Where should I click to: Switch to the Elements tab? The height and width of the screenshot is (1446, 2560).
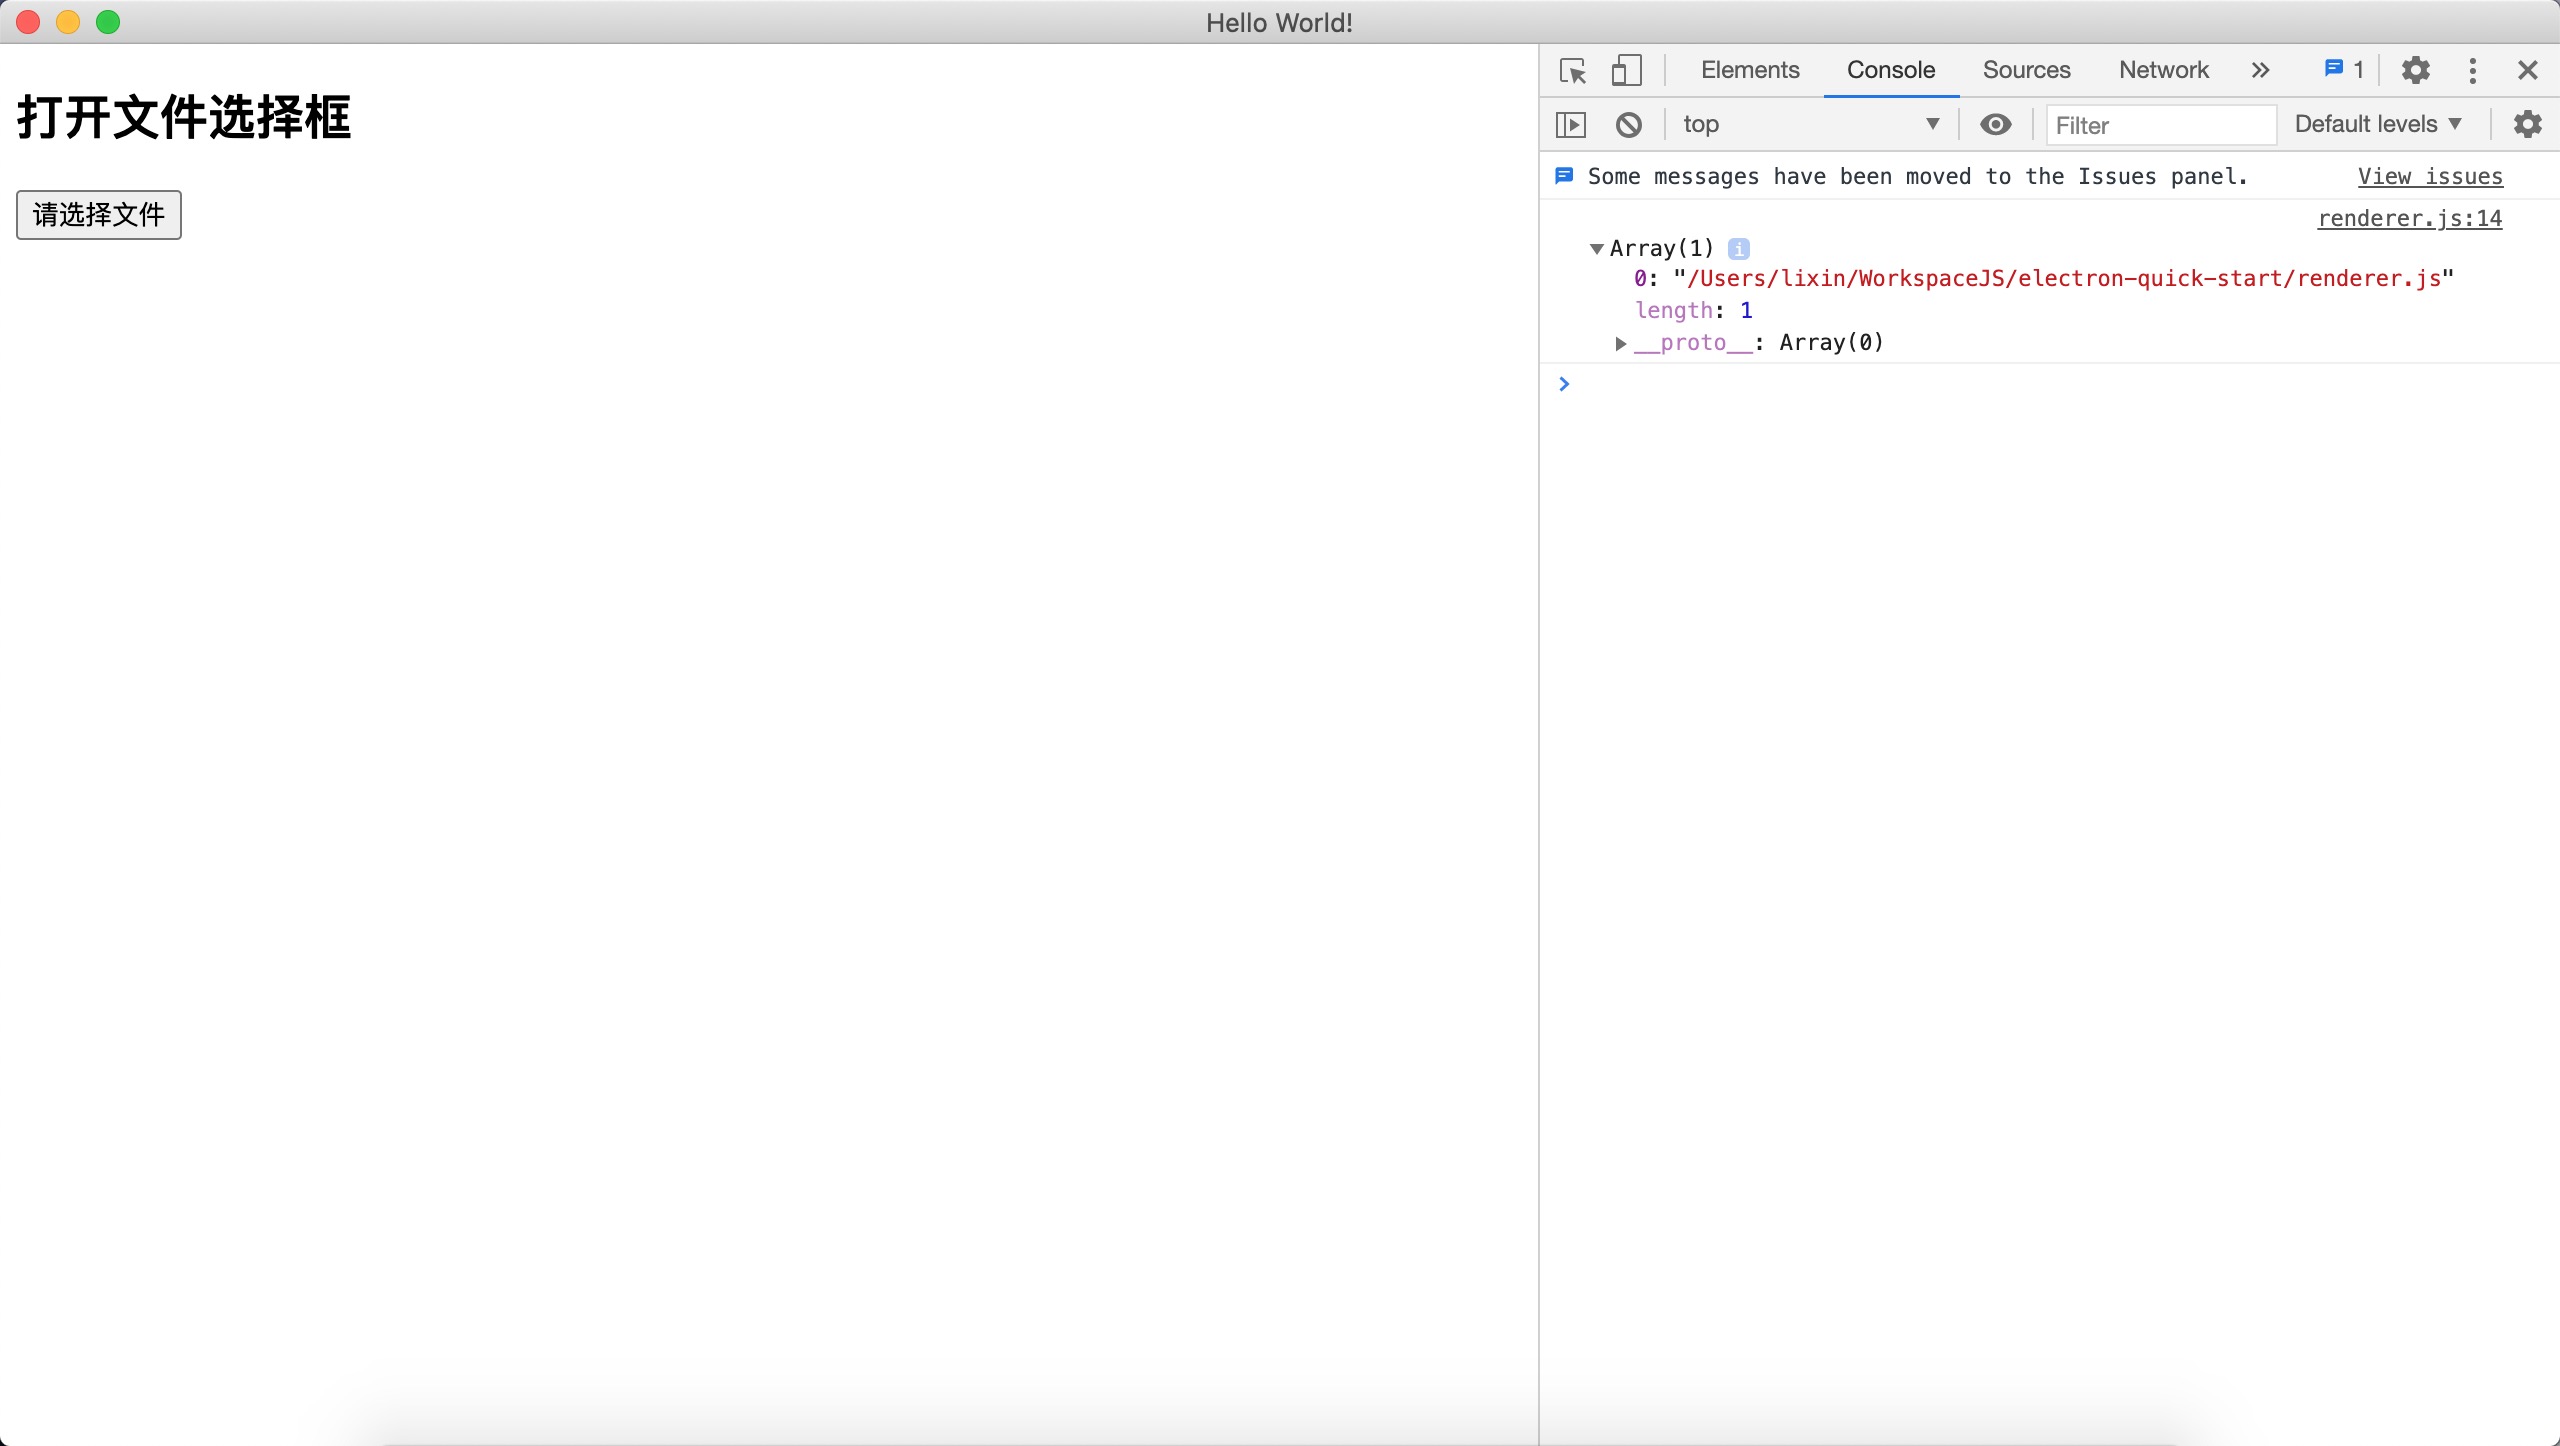[x=1749, y=69]
